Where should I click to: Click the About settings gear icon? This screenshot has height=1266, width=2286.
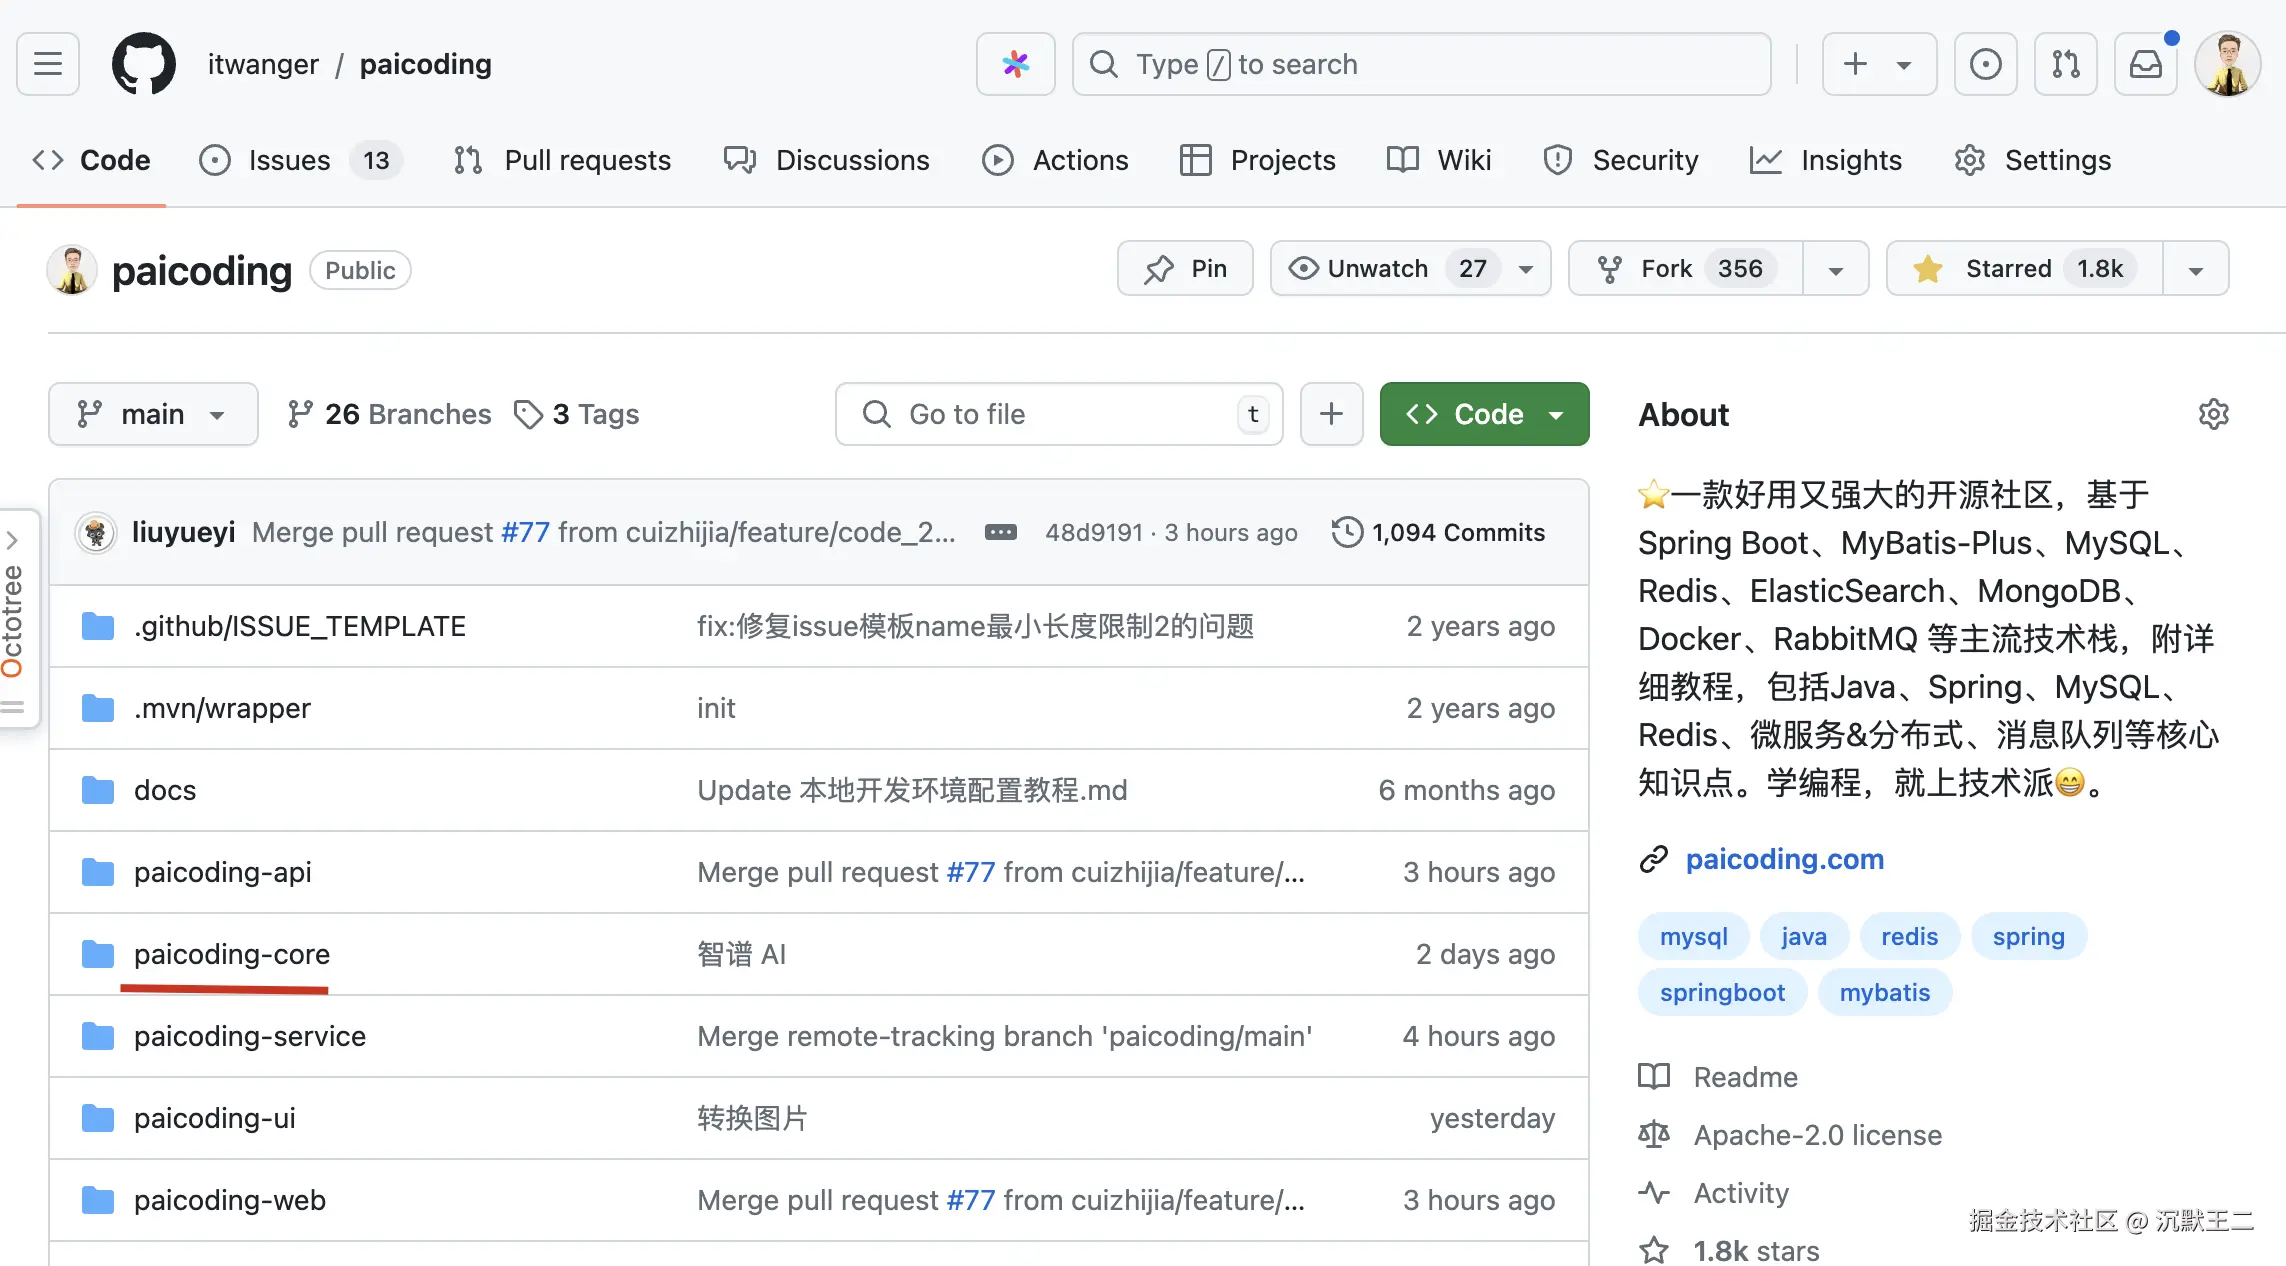[x=2213, y=414]
